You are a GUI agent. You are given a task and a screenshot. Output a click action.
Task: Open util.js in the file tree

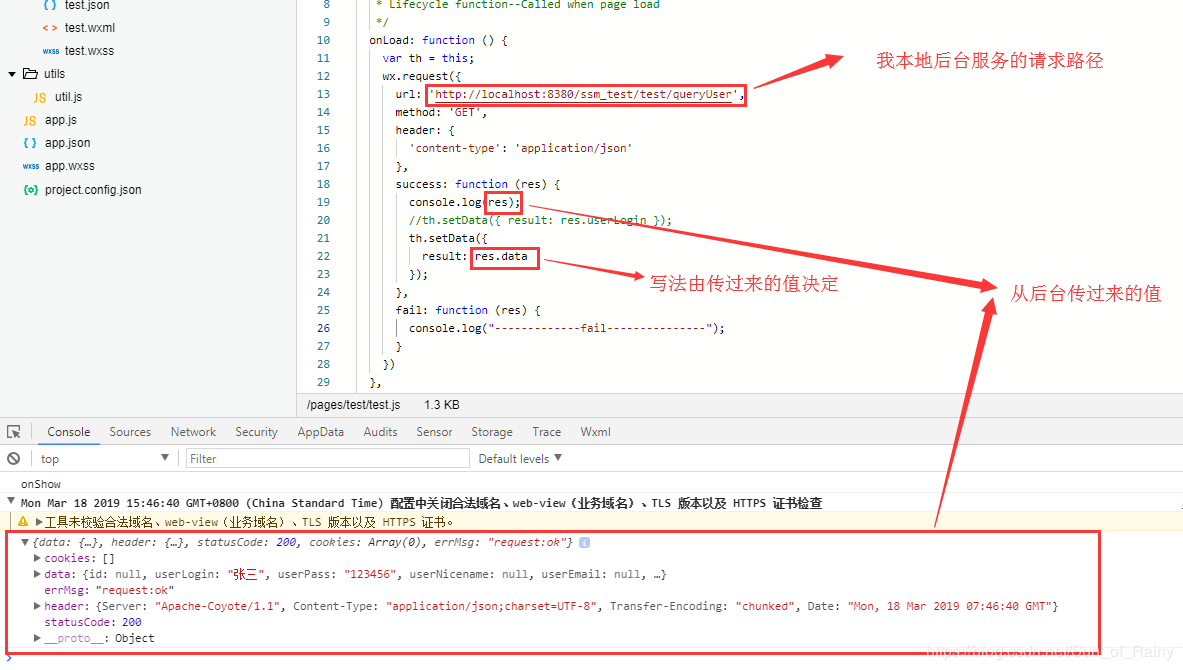pyautogui.click(x=69, y=97)
